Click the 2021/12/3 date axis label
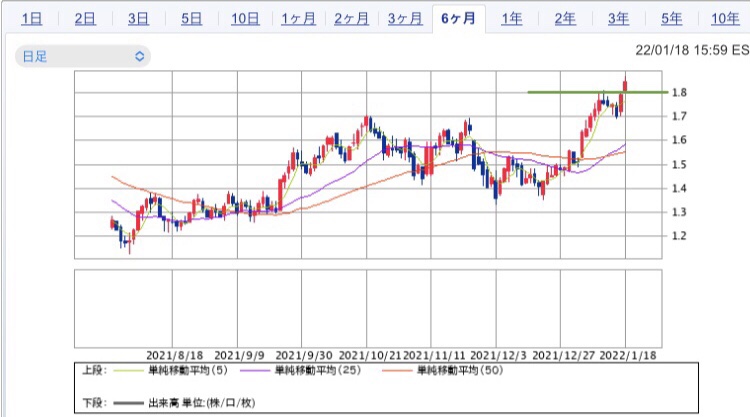750x417 pixels. [498, 355]
